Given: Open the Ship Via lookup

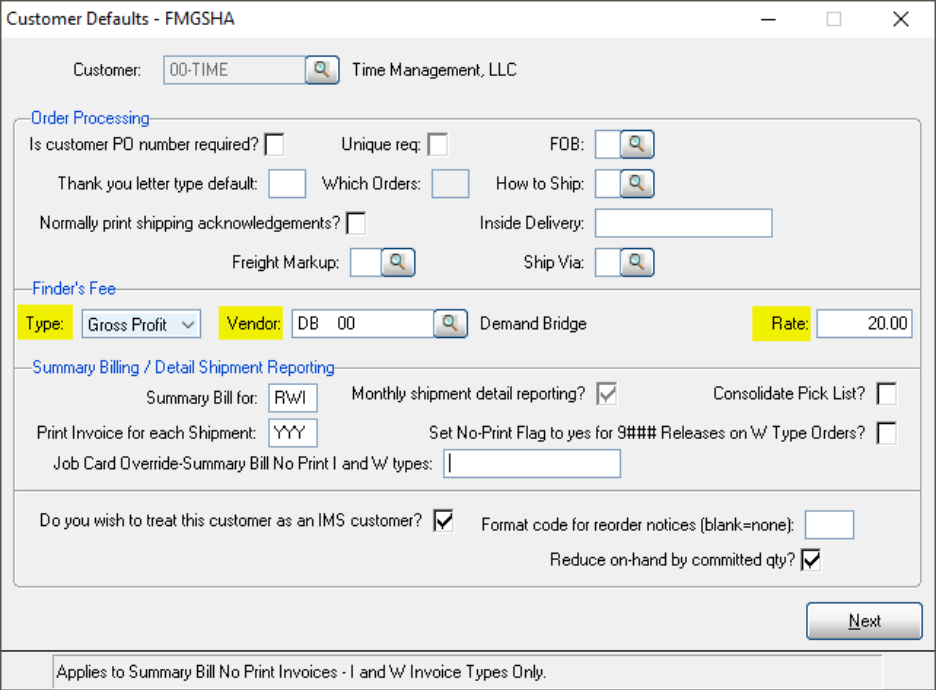Looking at the screenshot, I should coord(637,263).
